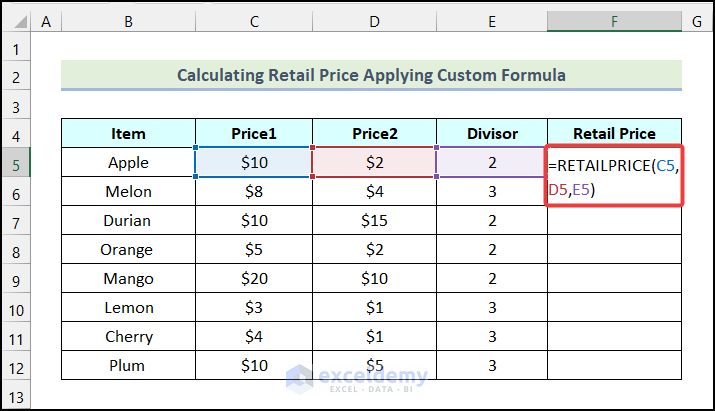Click Cherry's Price1 cell '$4'

click(x=254, y=337)
